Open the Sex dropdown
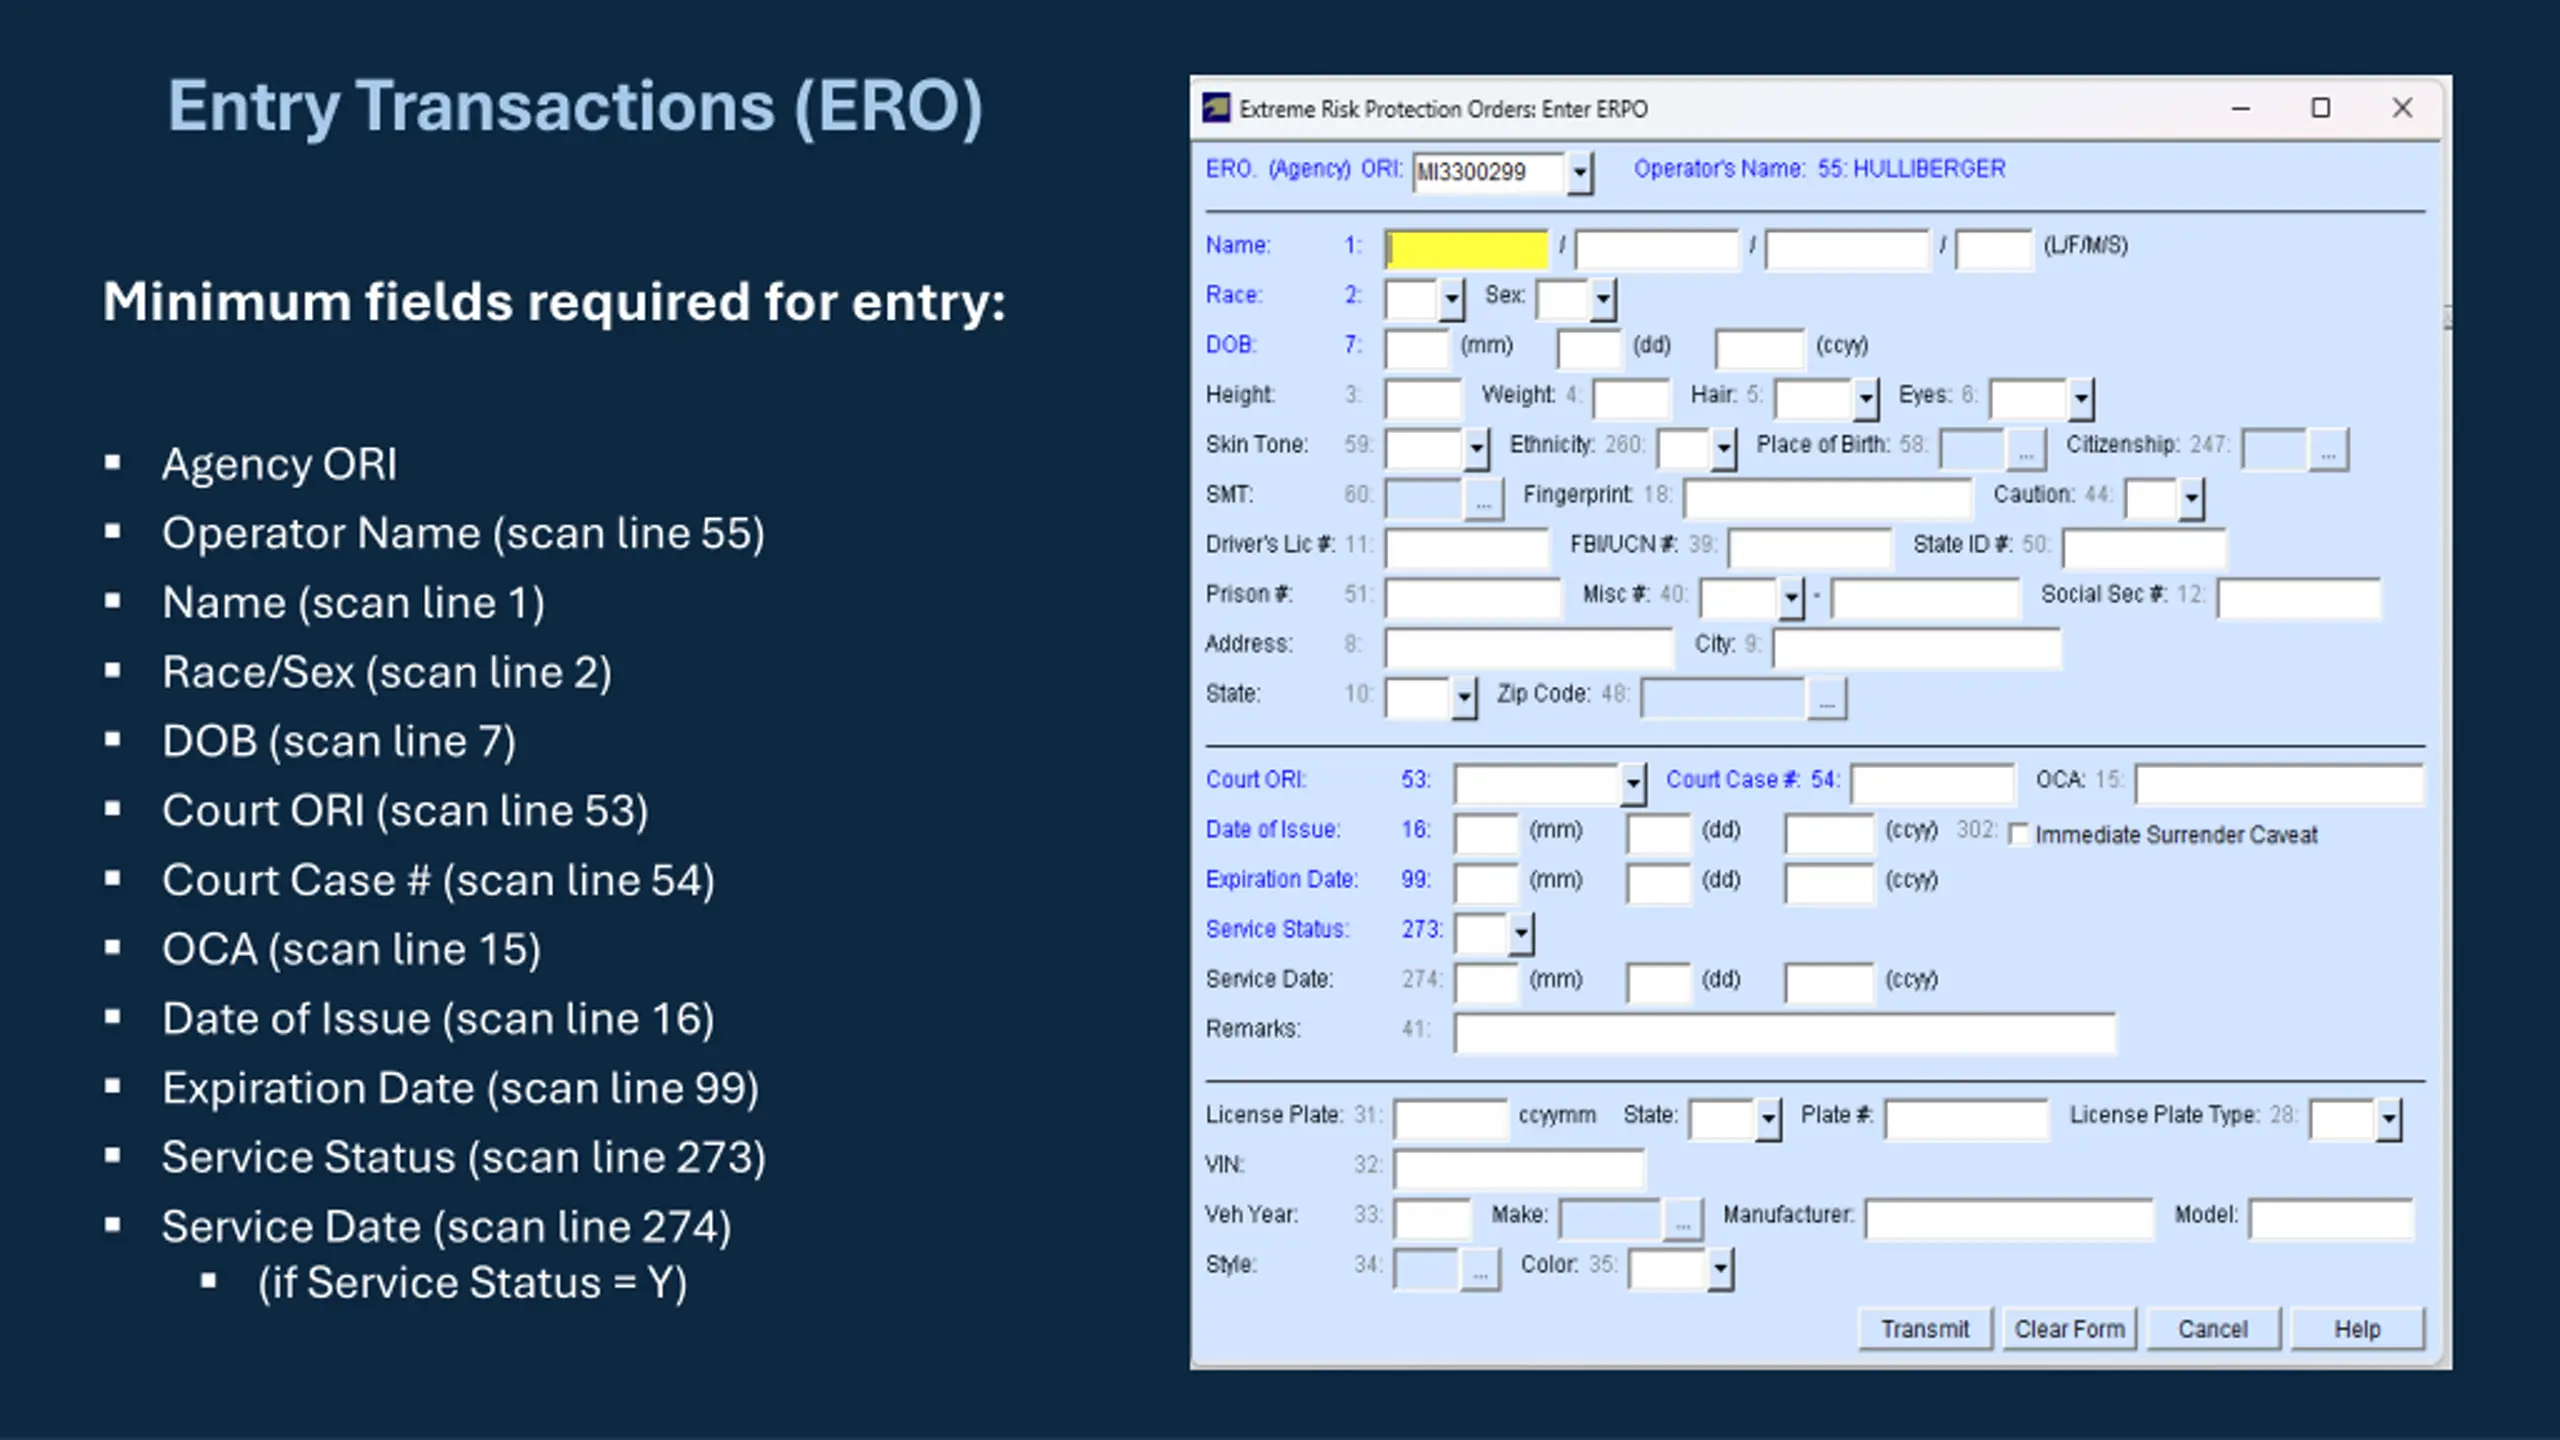This screenshot has height=1440, width=2560. 1603,299
